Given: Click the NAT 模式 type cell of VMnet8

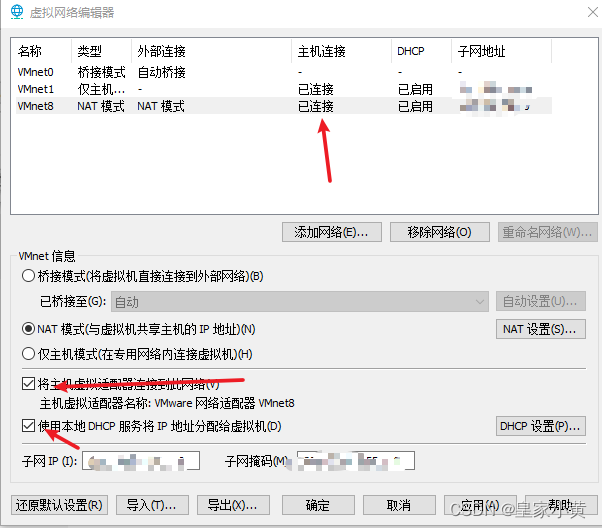Looking at the screenshot, I should point(101,106).
